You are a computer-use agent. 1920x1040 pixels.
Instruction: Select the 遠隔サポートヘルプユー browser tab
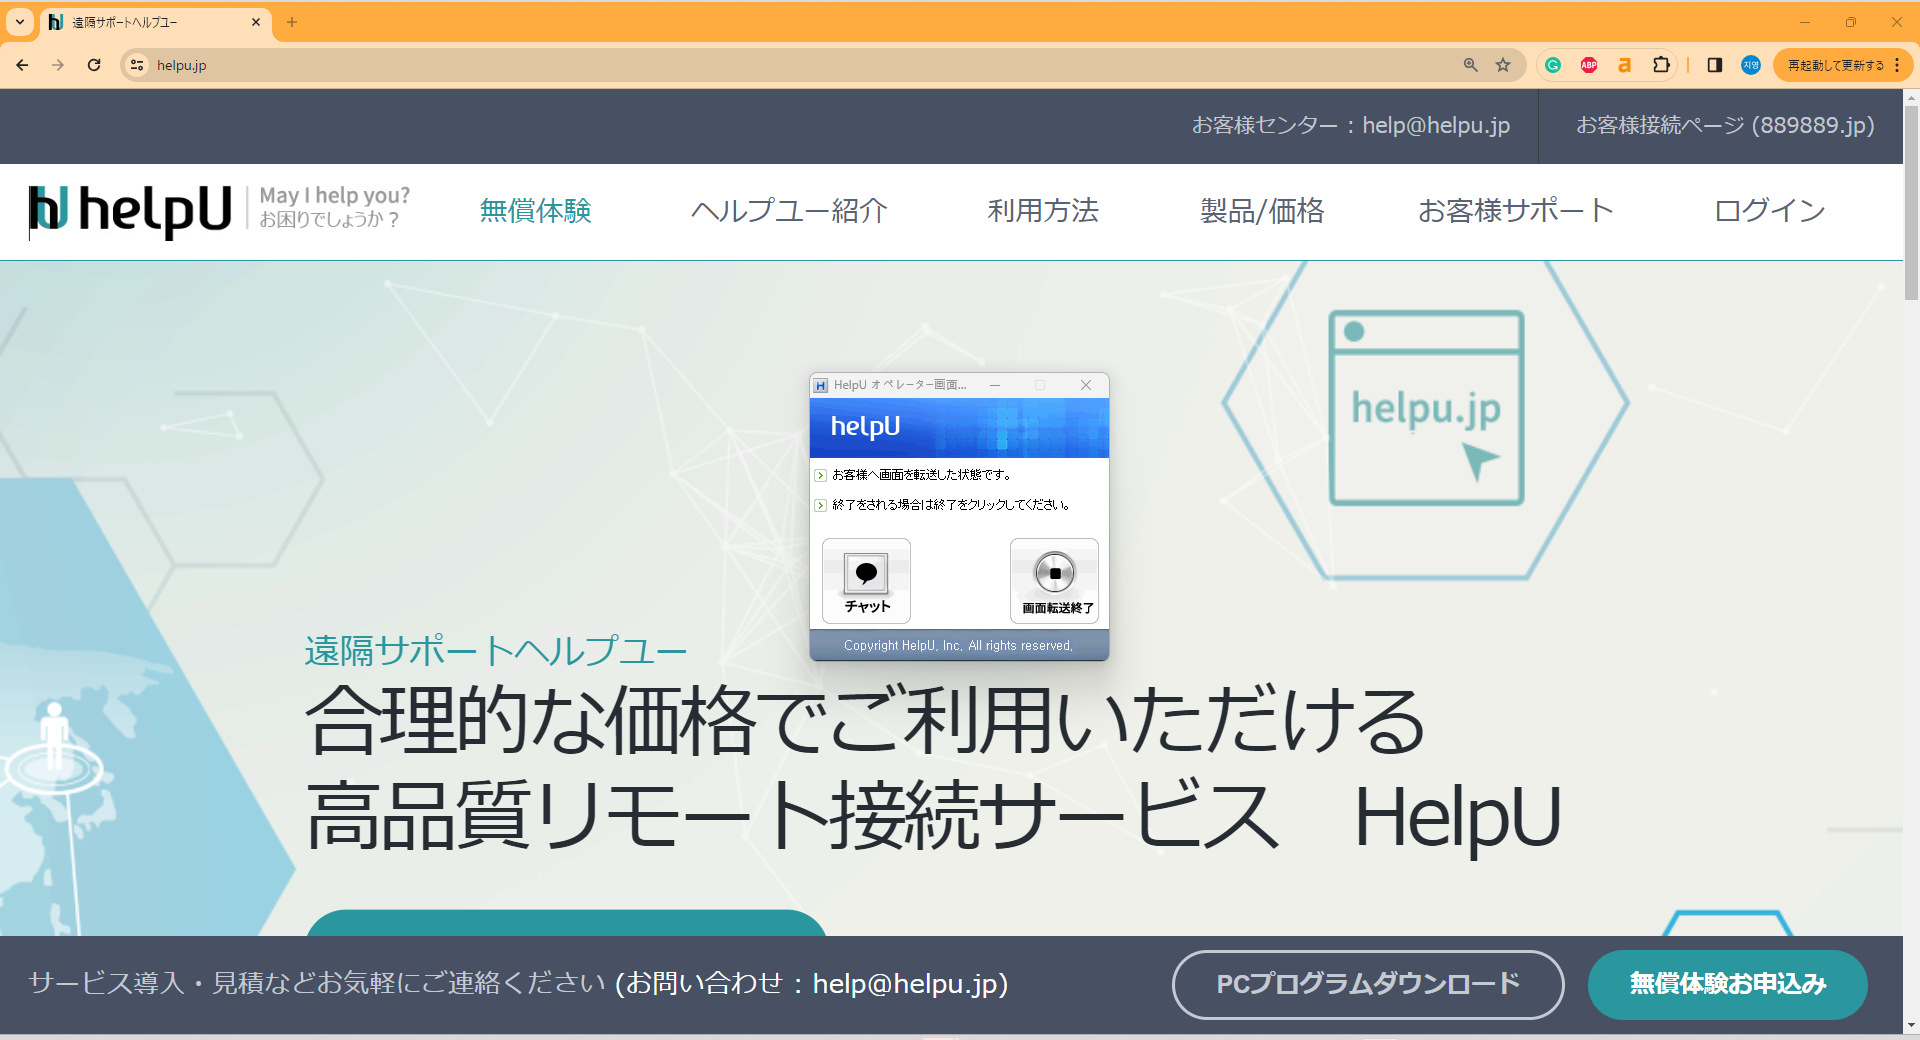pyautogui.click(x=155, y=22)
